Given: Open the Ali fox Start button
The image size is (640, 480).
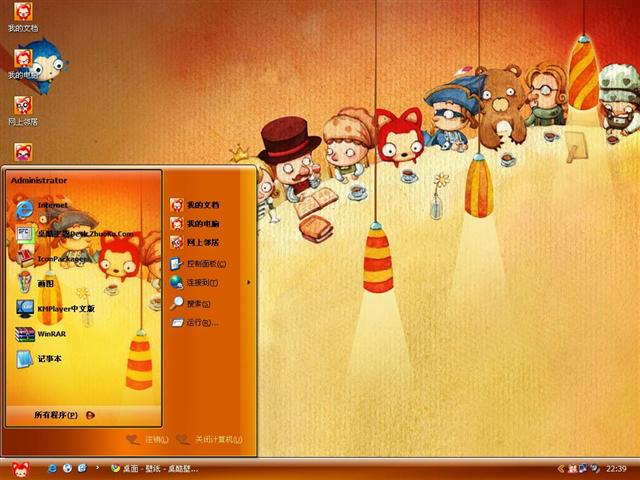Looking at the screenshot, I should (20, 469).
